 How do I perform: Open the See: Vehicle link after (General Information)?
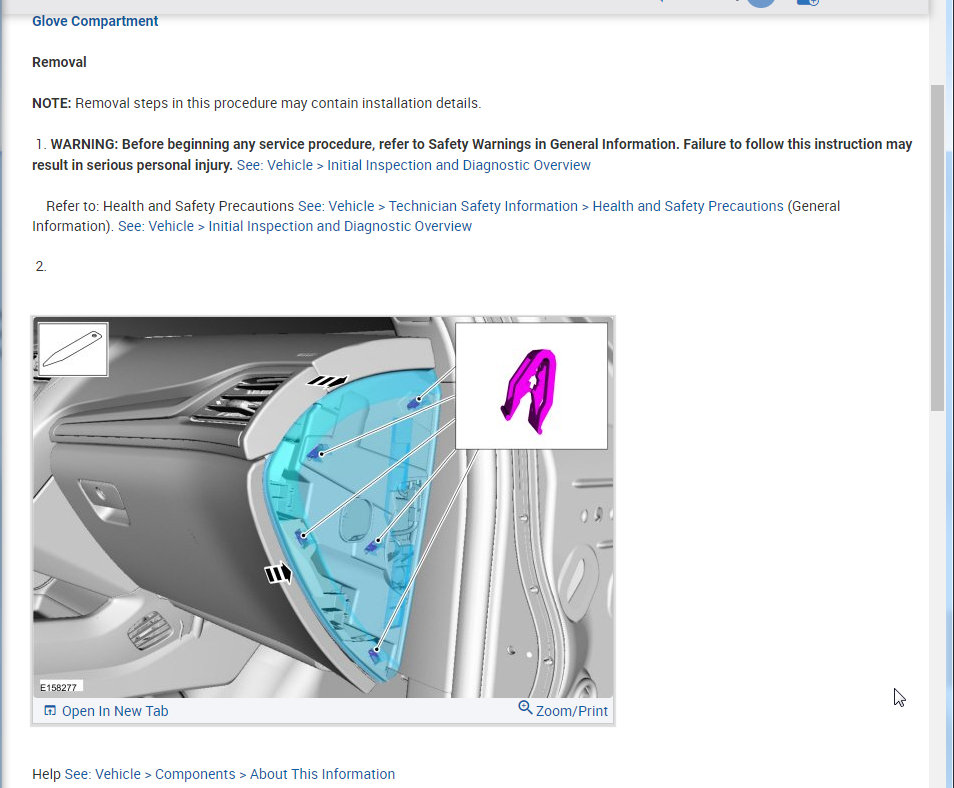pyautogui.click(x=156, y=226)
